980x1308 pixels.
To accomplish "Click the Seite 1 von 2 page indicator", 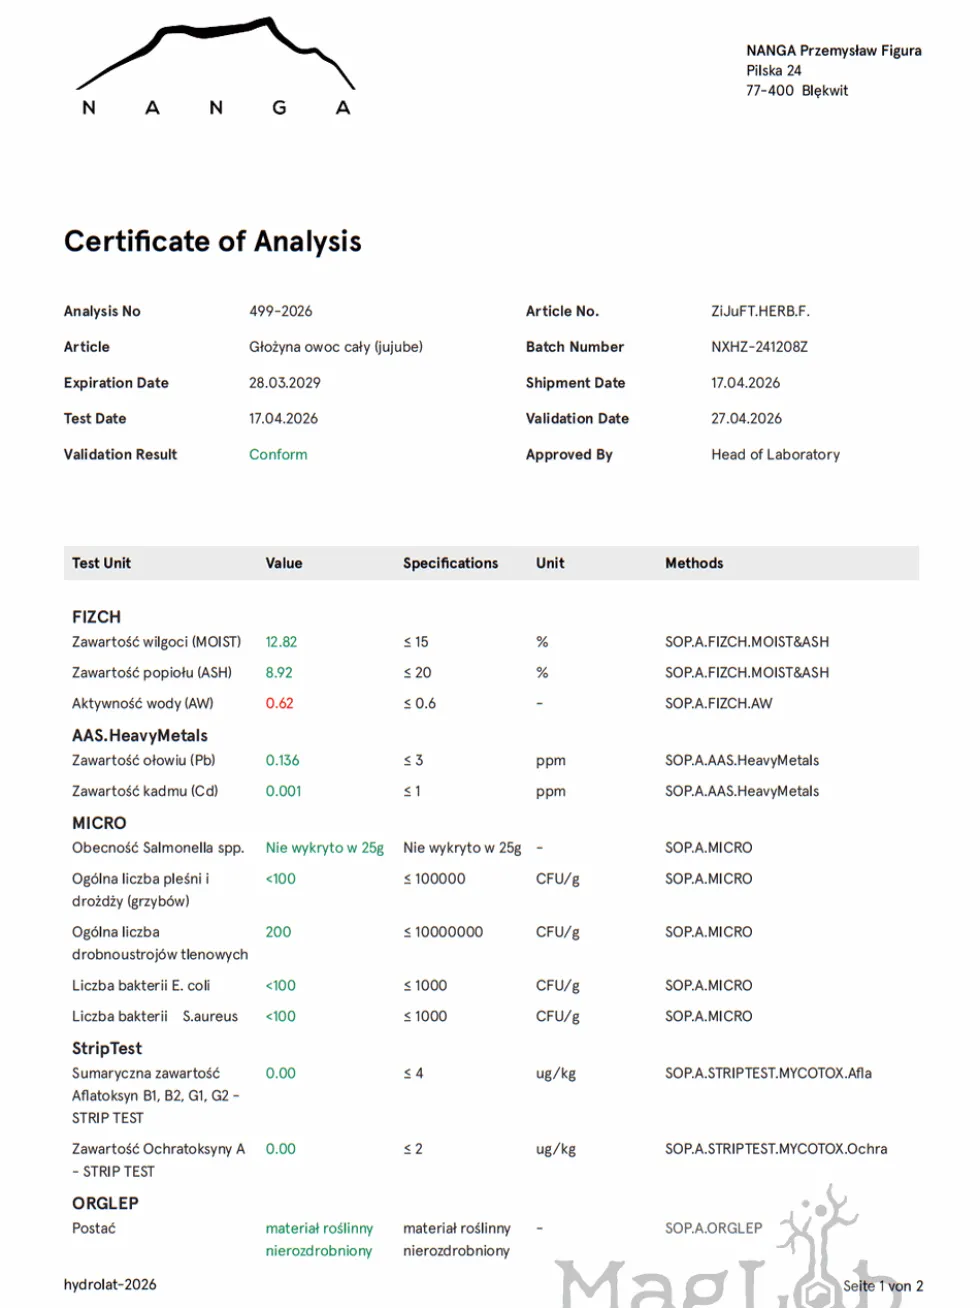I will coord(883,1286).
